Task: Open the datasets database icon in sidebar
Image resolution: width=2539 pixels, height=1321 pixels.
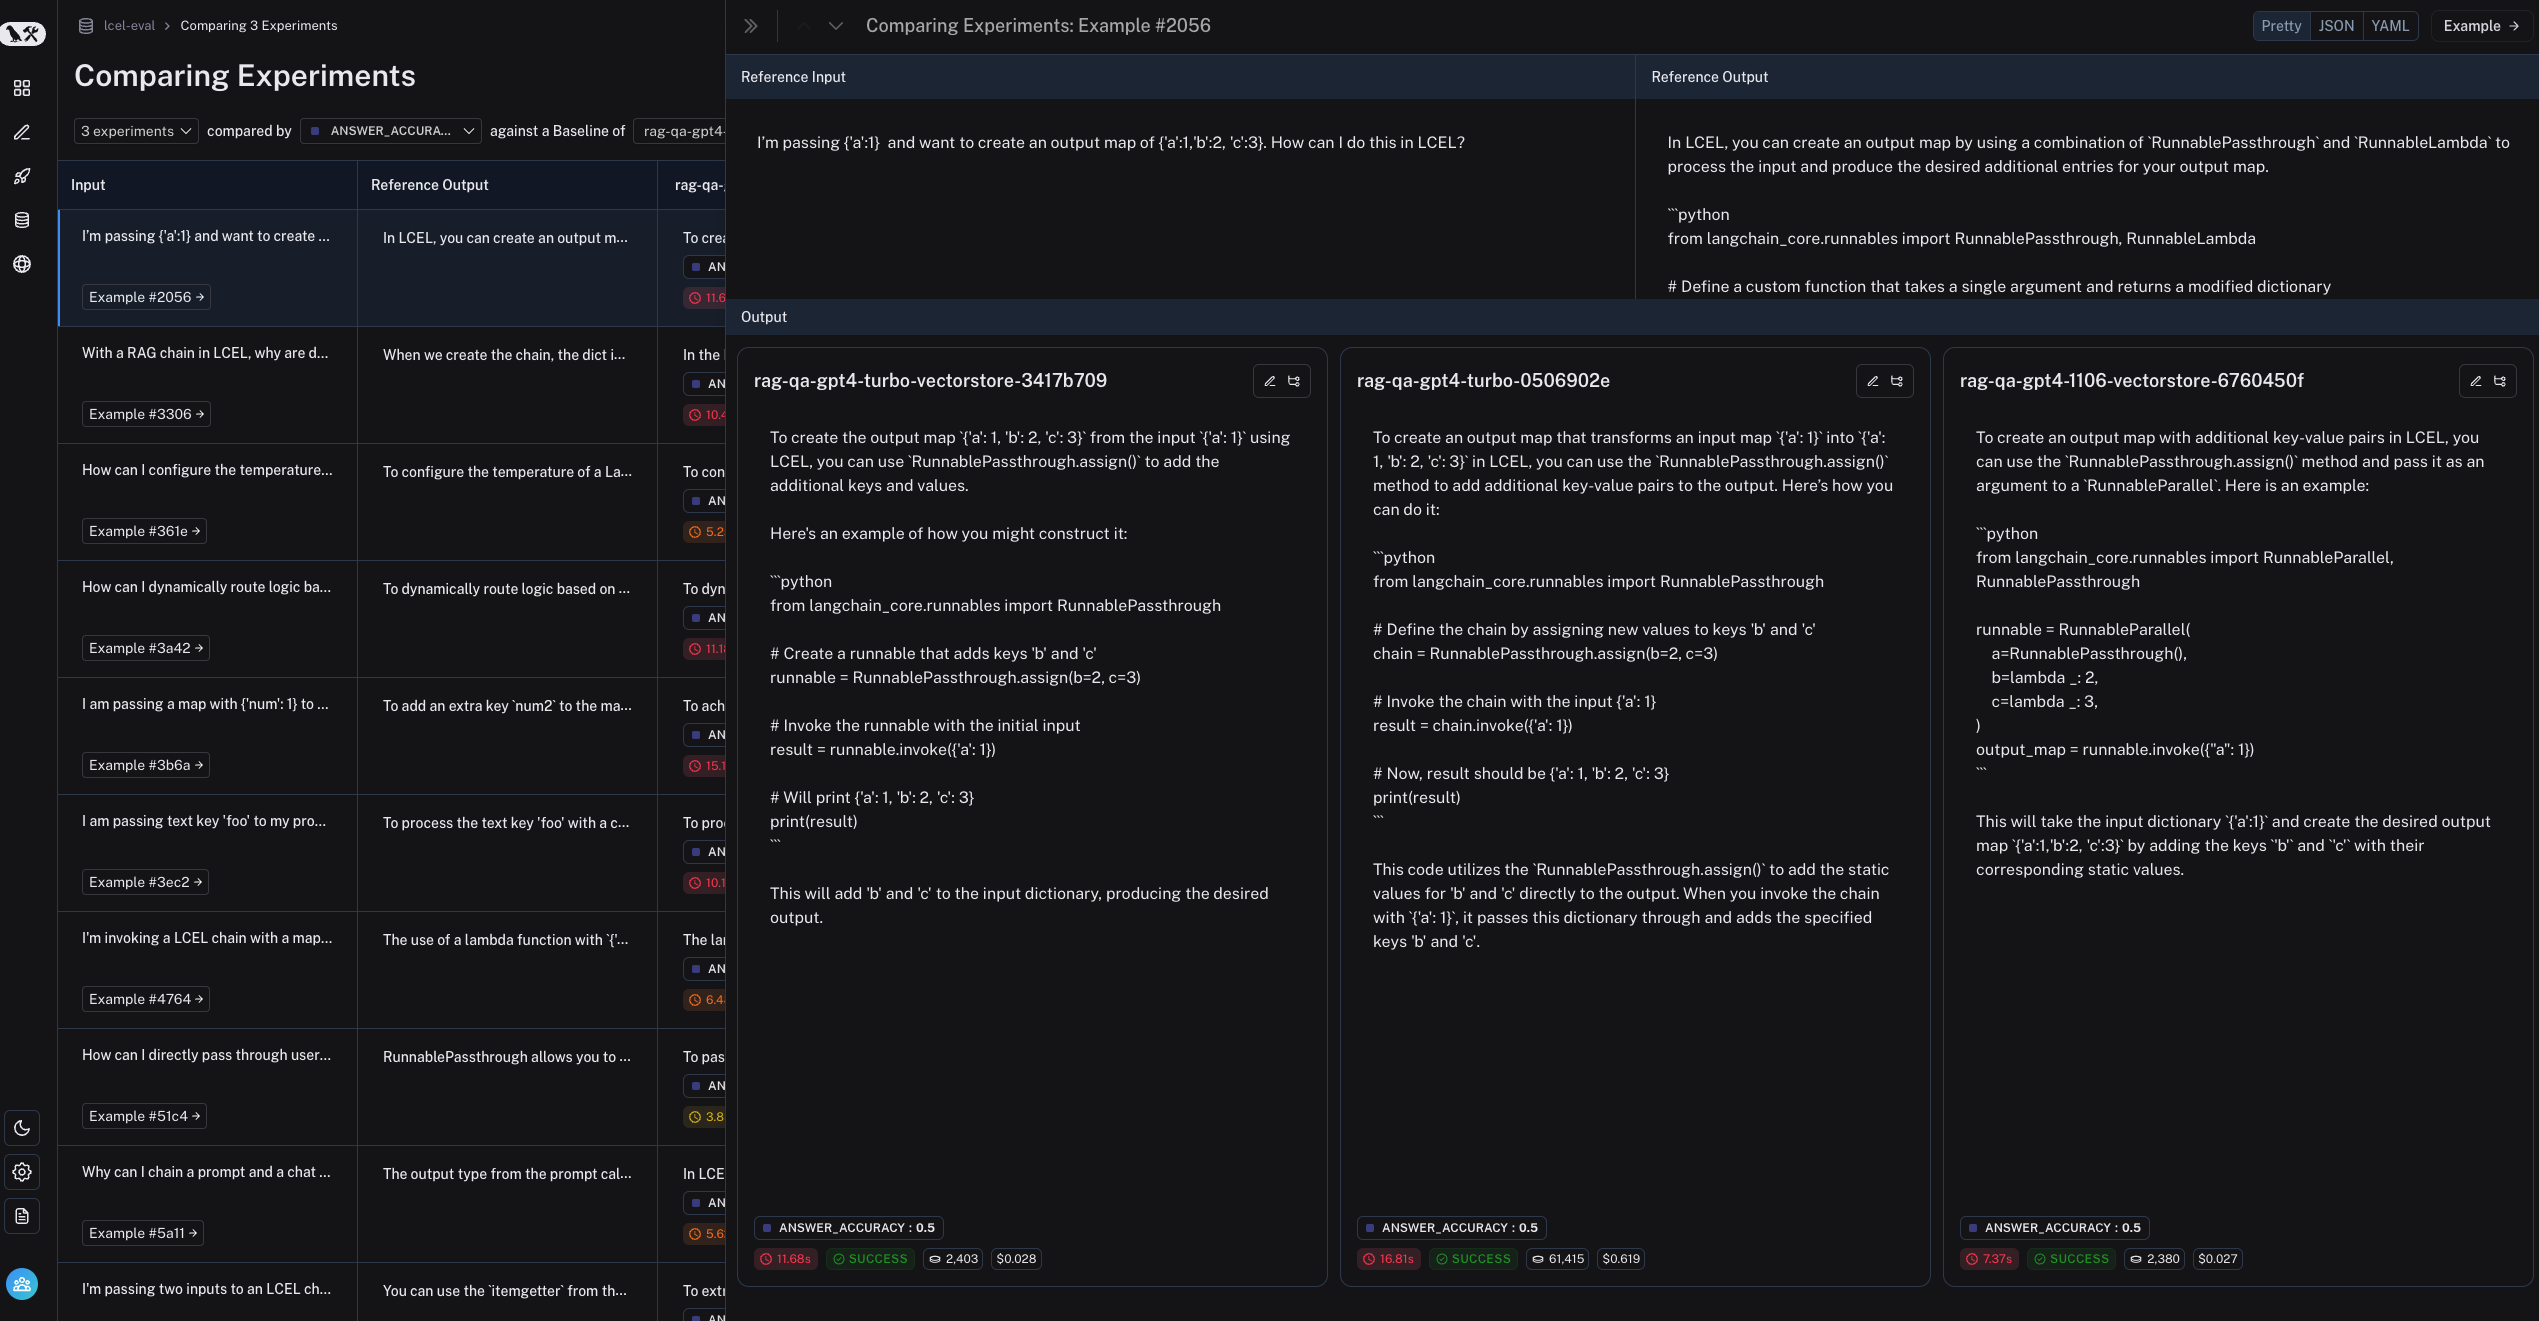Action: [22, 220]
